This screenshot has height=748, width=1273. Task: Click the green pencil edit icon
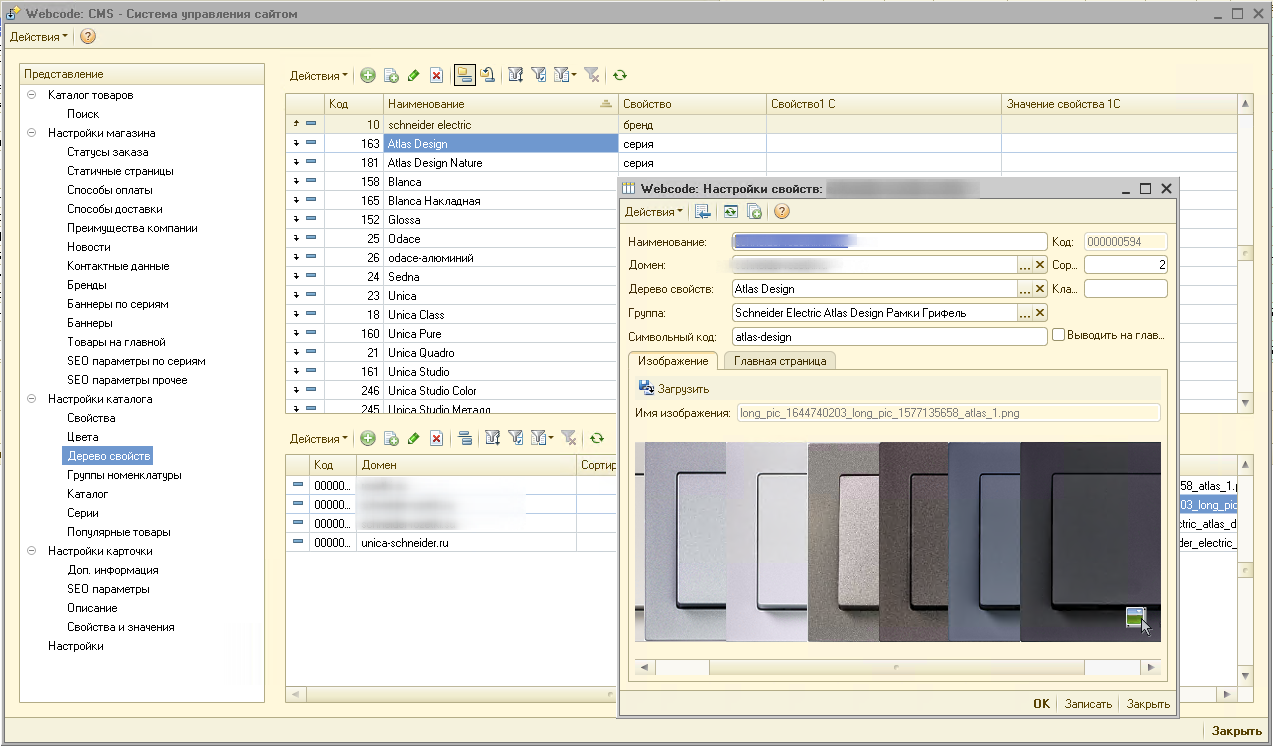coord(413,76)
